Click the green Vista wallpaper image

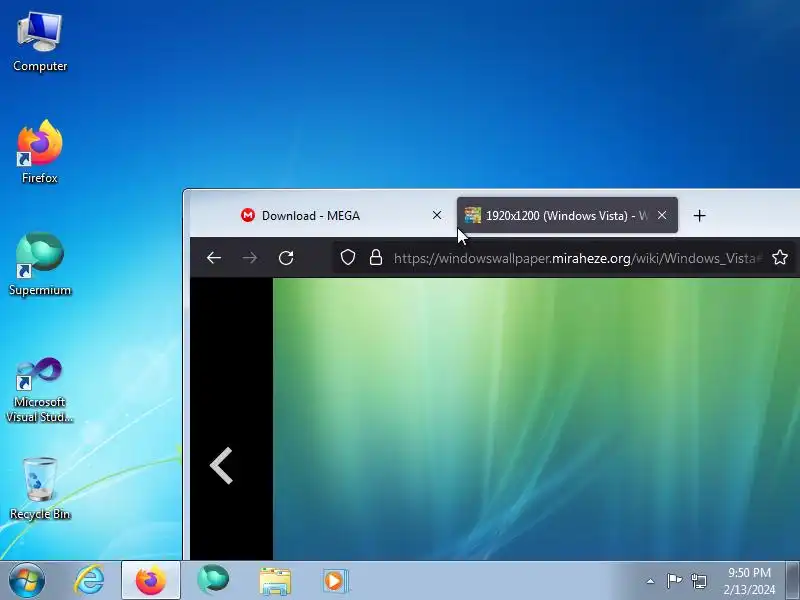click(536, 419)
